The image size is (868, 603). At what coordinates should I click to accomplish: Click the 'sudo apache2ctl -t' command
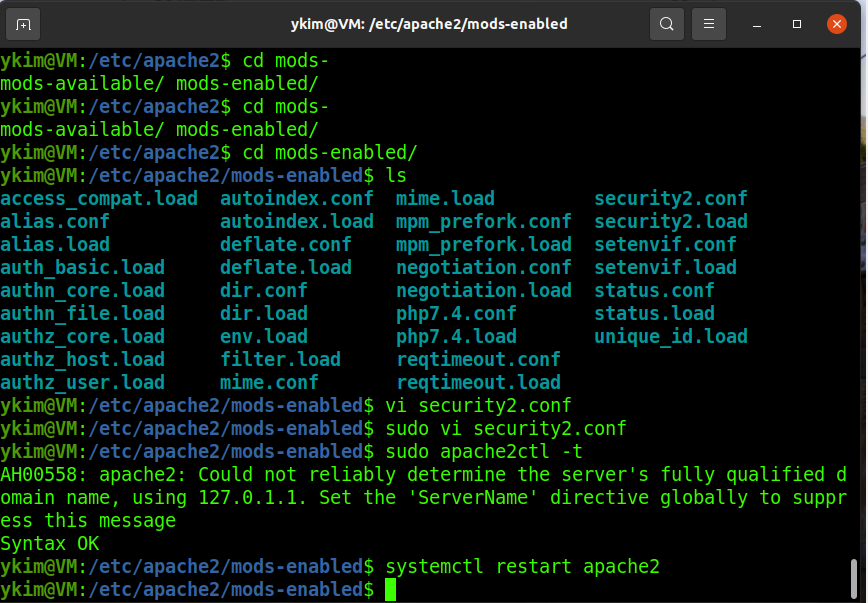pyautogui.click(x=484, y=452)
